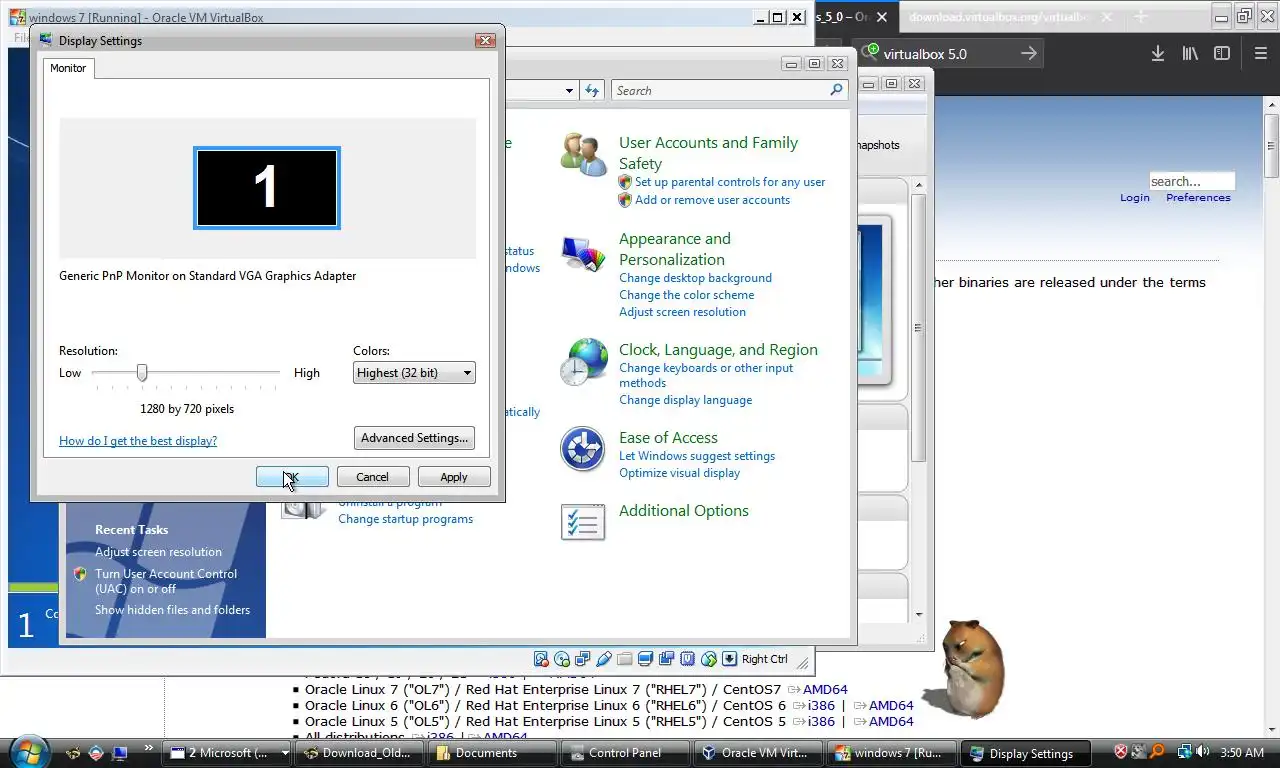The image size is (1280, 768).
Task: Click the network adapters status icon
Action: tap(583, 659)
